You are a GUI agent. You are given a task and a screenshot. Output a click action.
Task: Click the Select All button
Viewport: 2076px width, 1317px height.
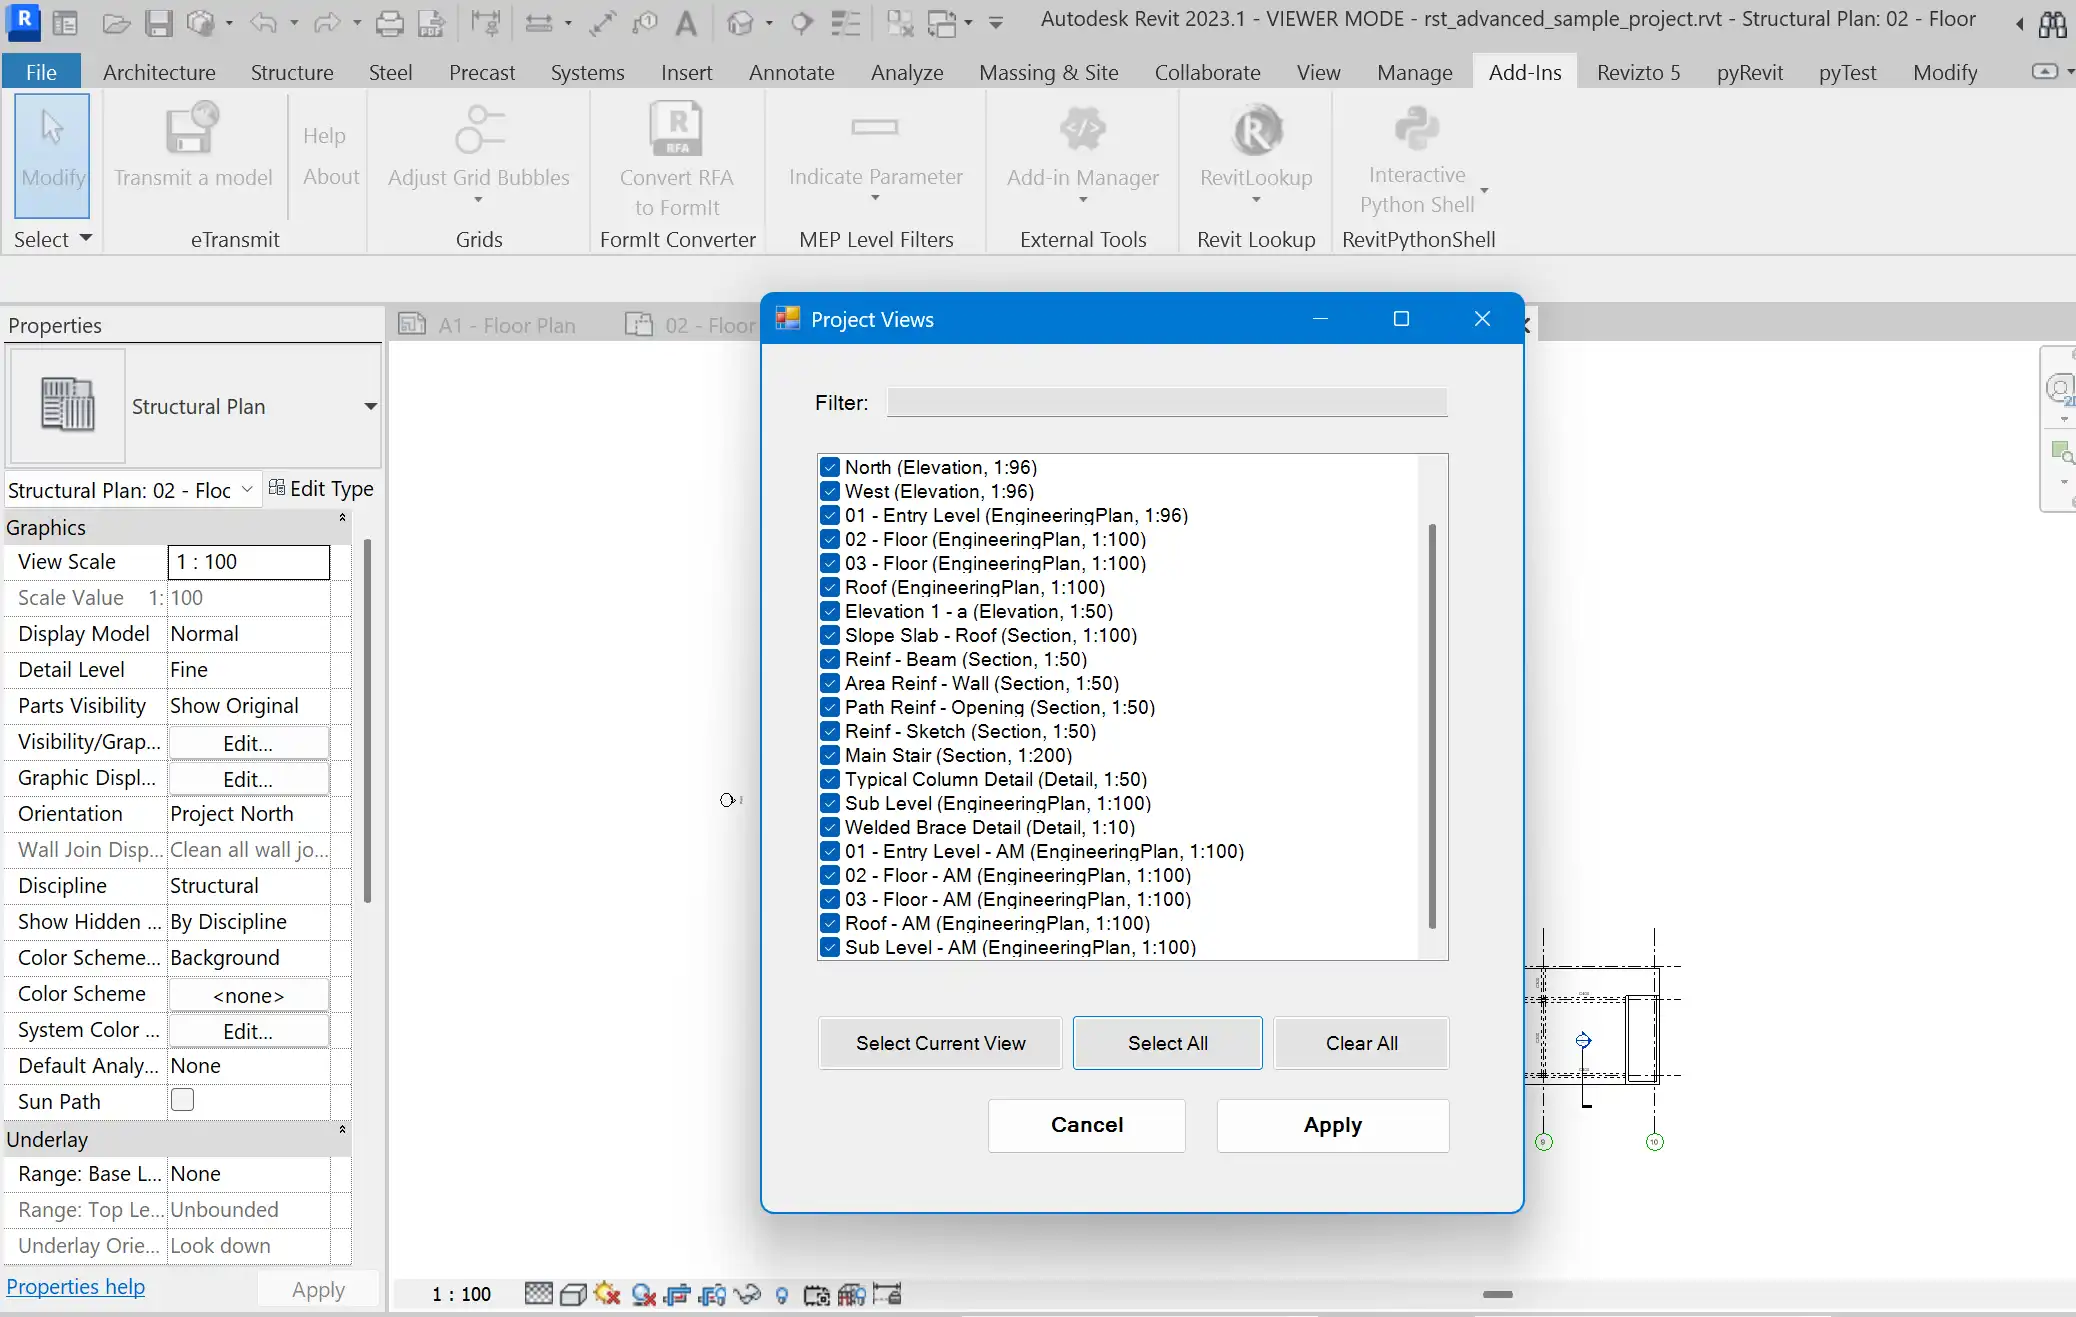pos(1167,1043)
